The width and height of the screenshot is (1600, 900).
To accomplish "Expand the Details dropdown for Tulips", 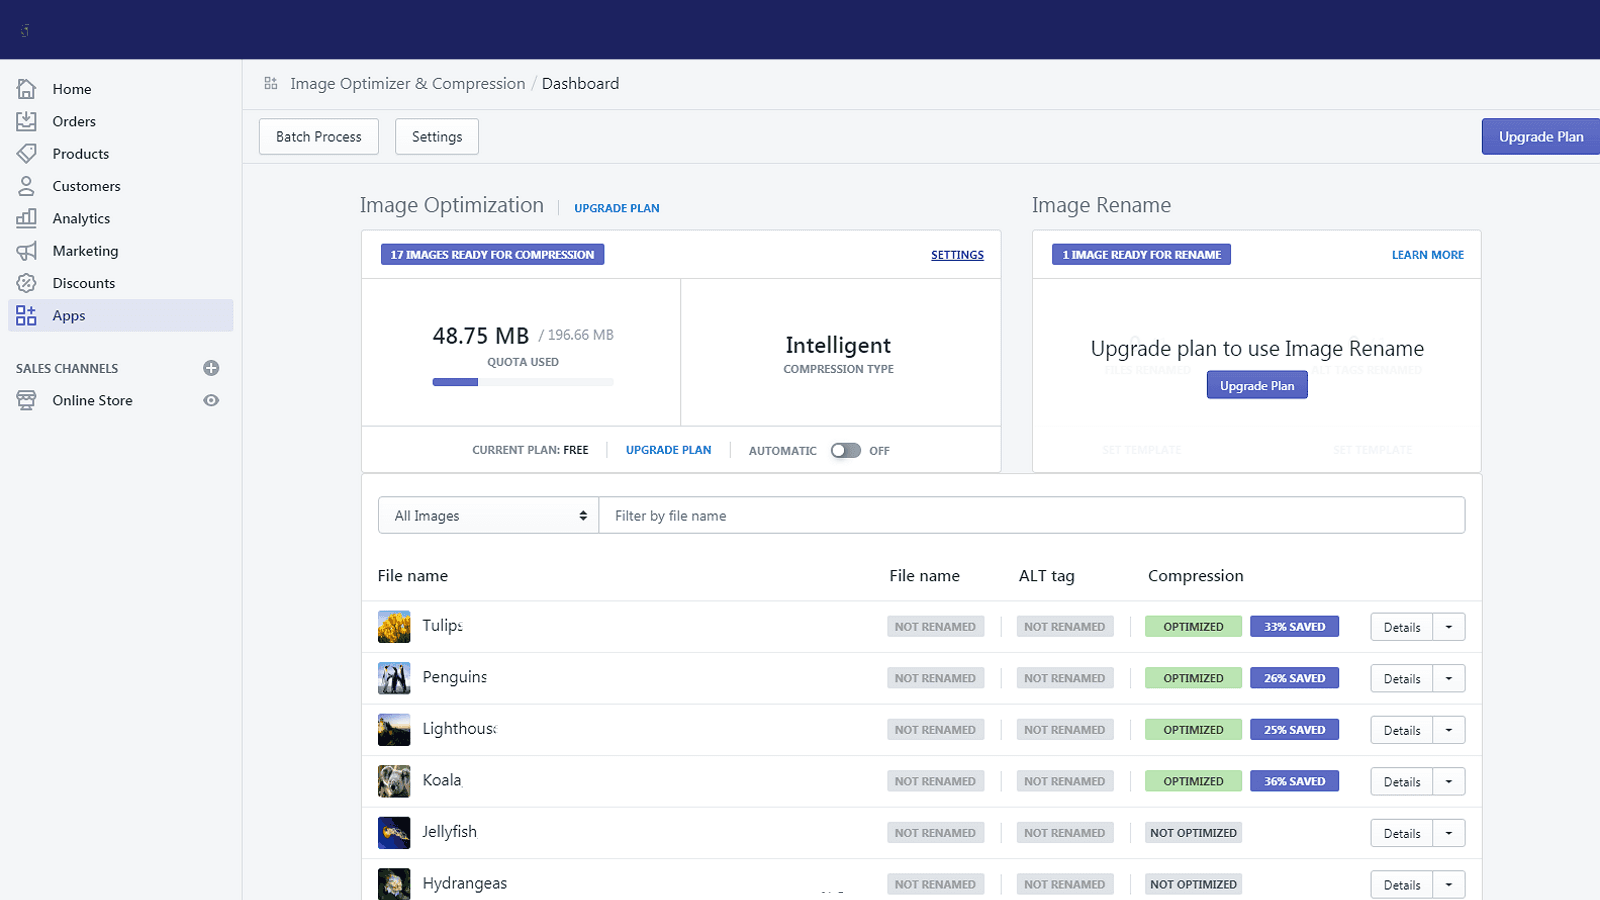I will point(1449,626).
